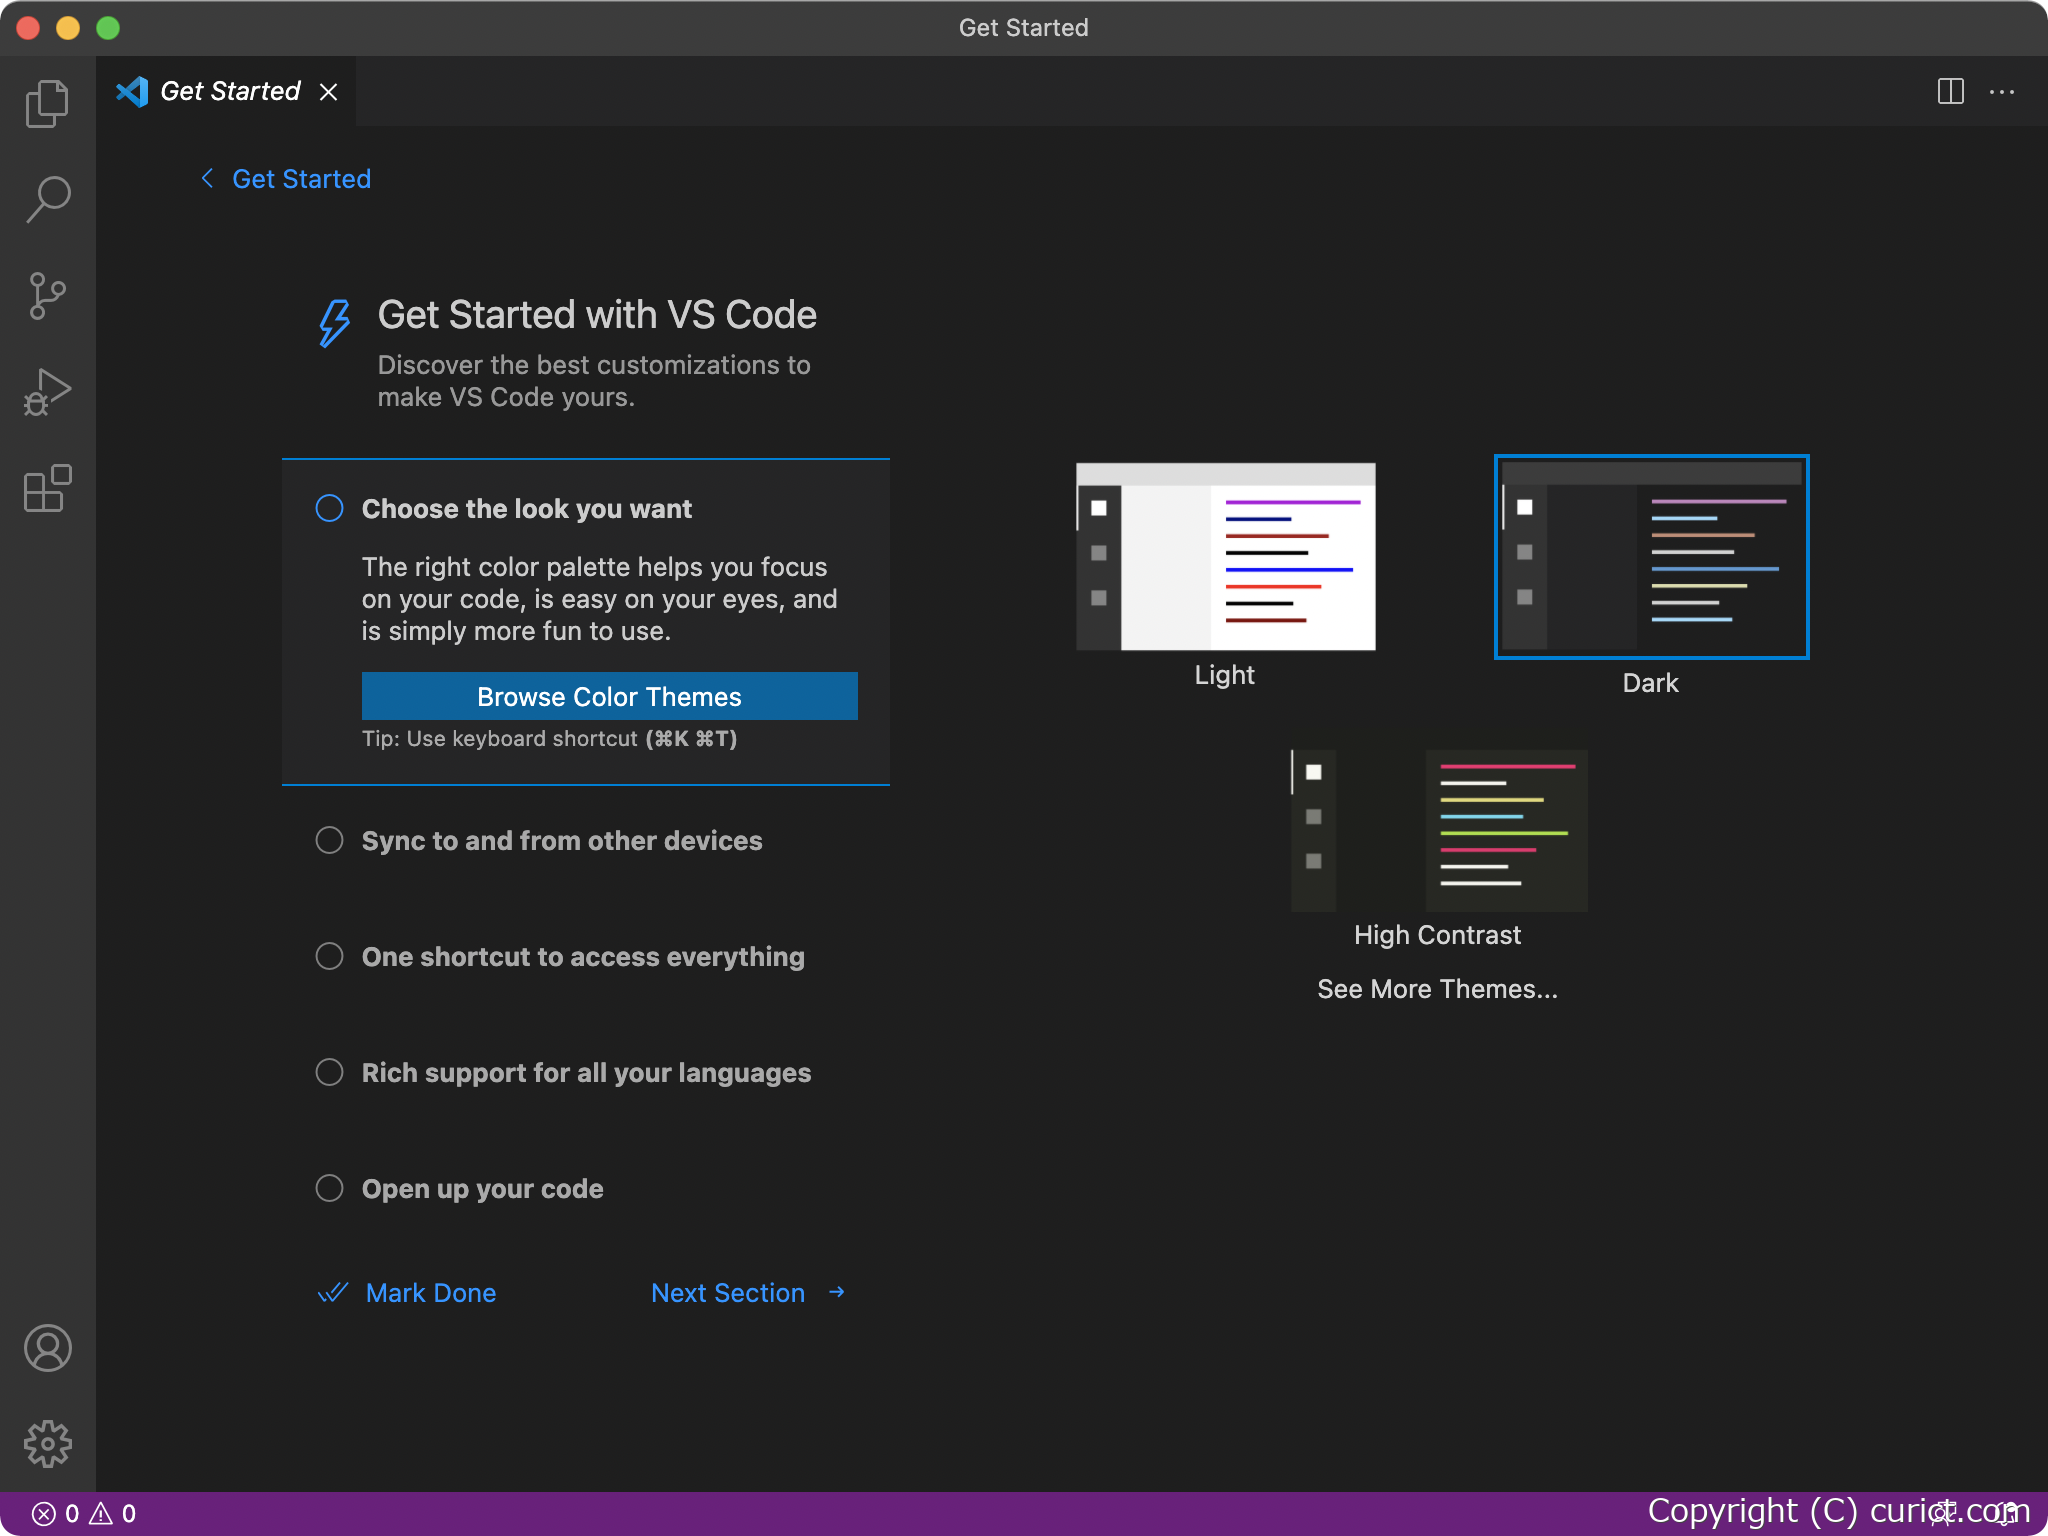Screen dimensions: 2048x1536
Task: Open the Accounts icon at bottom left
Action: click(47, 1348)
